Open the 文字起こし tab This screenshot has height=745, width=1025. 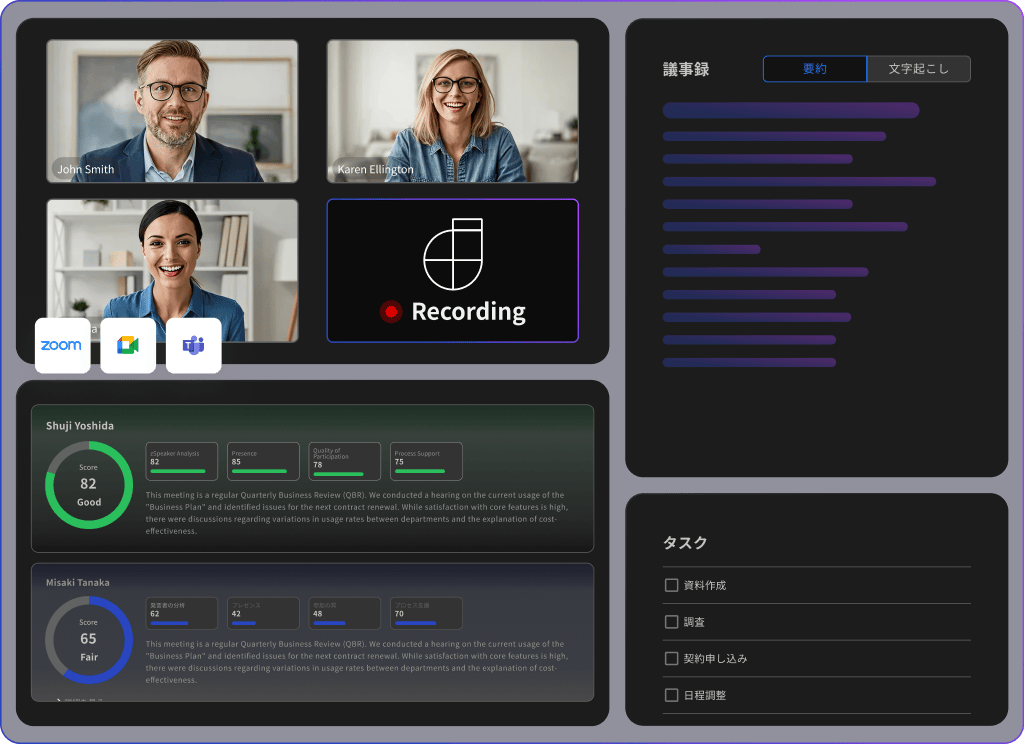(x=918, y=68)
